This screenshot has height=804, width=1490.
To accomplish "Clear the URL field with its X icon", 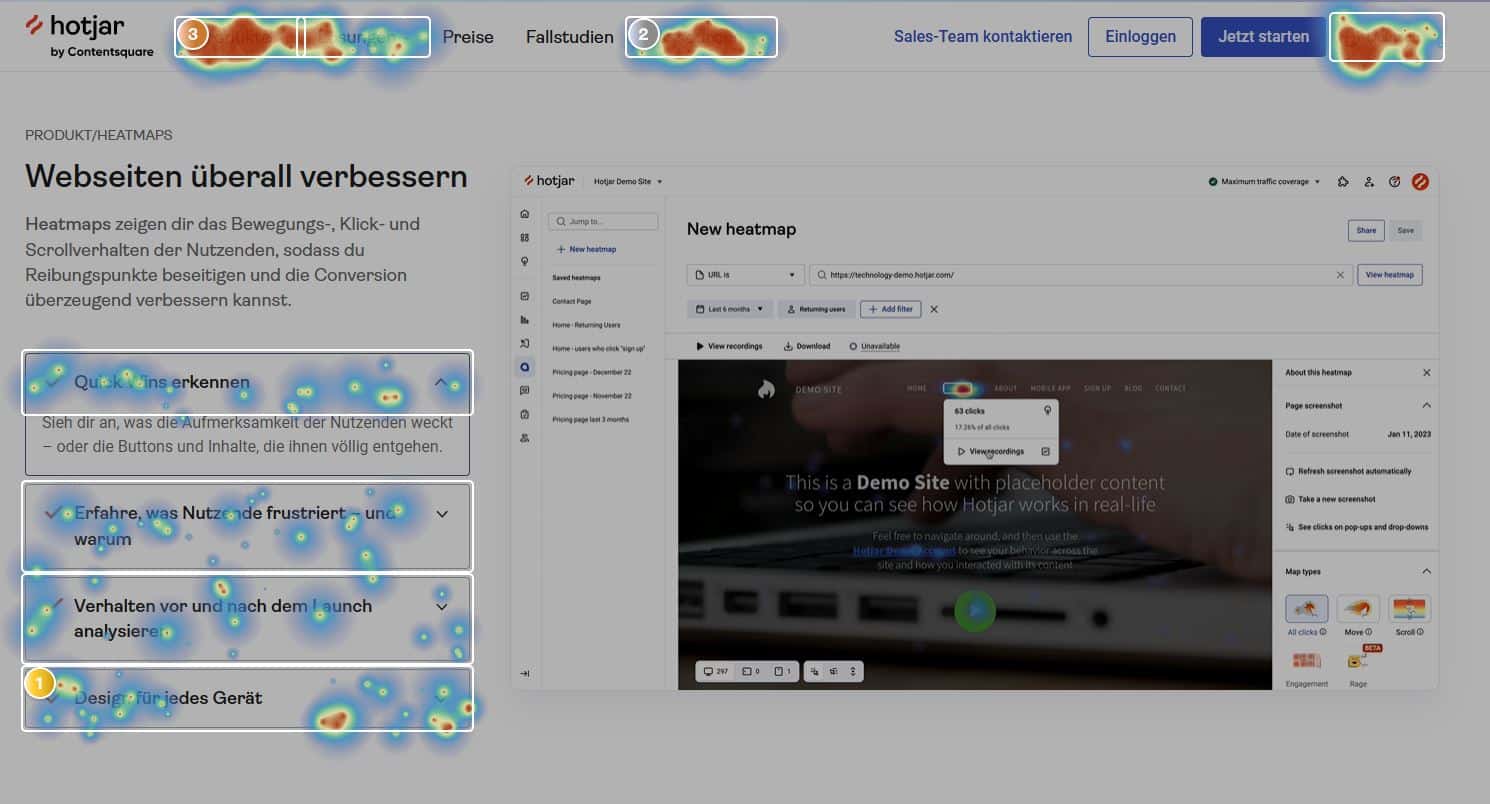I will 1341,274.
